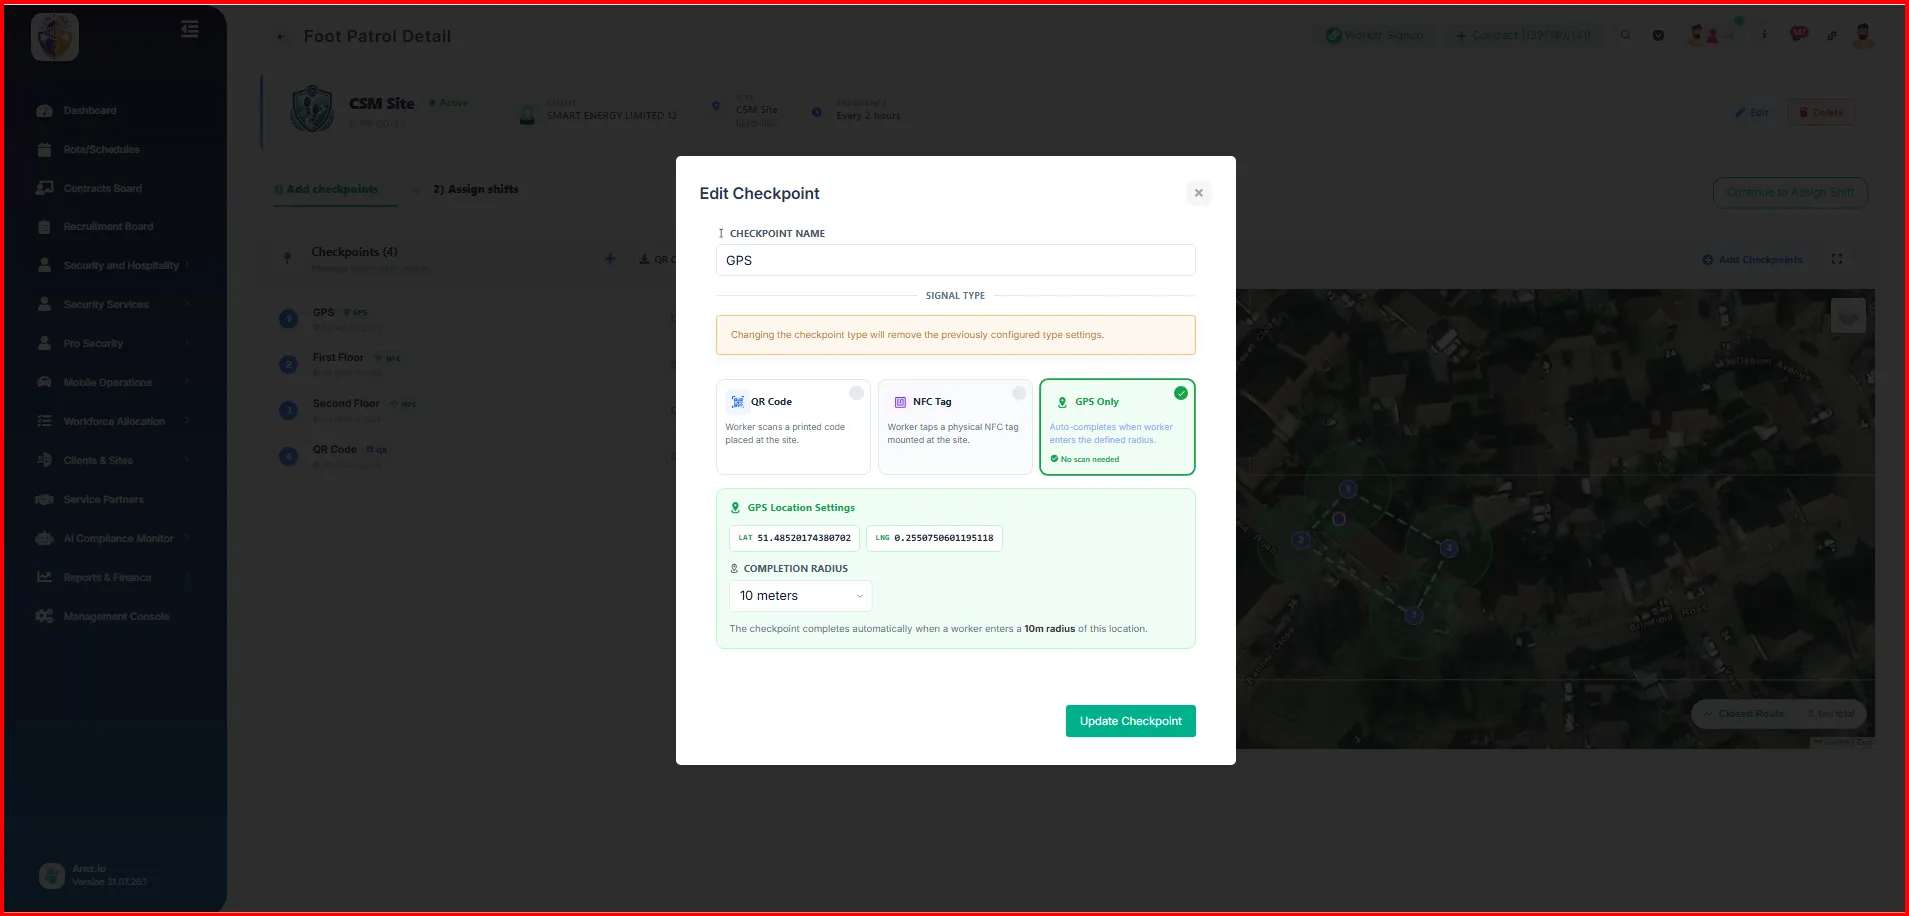Open search with the magnifier icon
Screen dimensions: 1909x916
pyautogui.click(x=1626, y=36)
